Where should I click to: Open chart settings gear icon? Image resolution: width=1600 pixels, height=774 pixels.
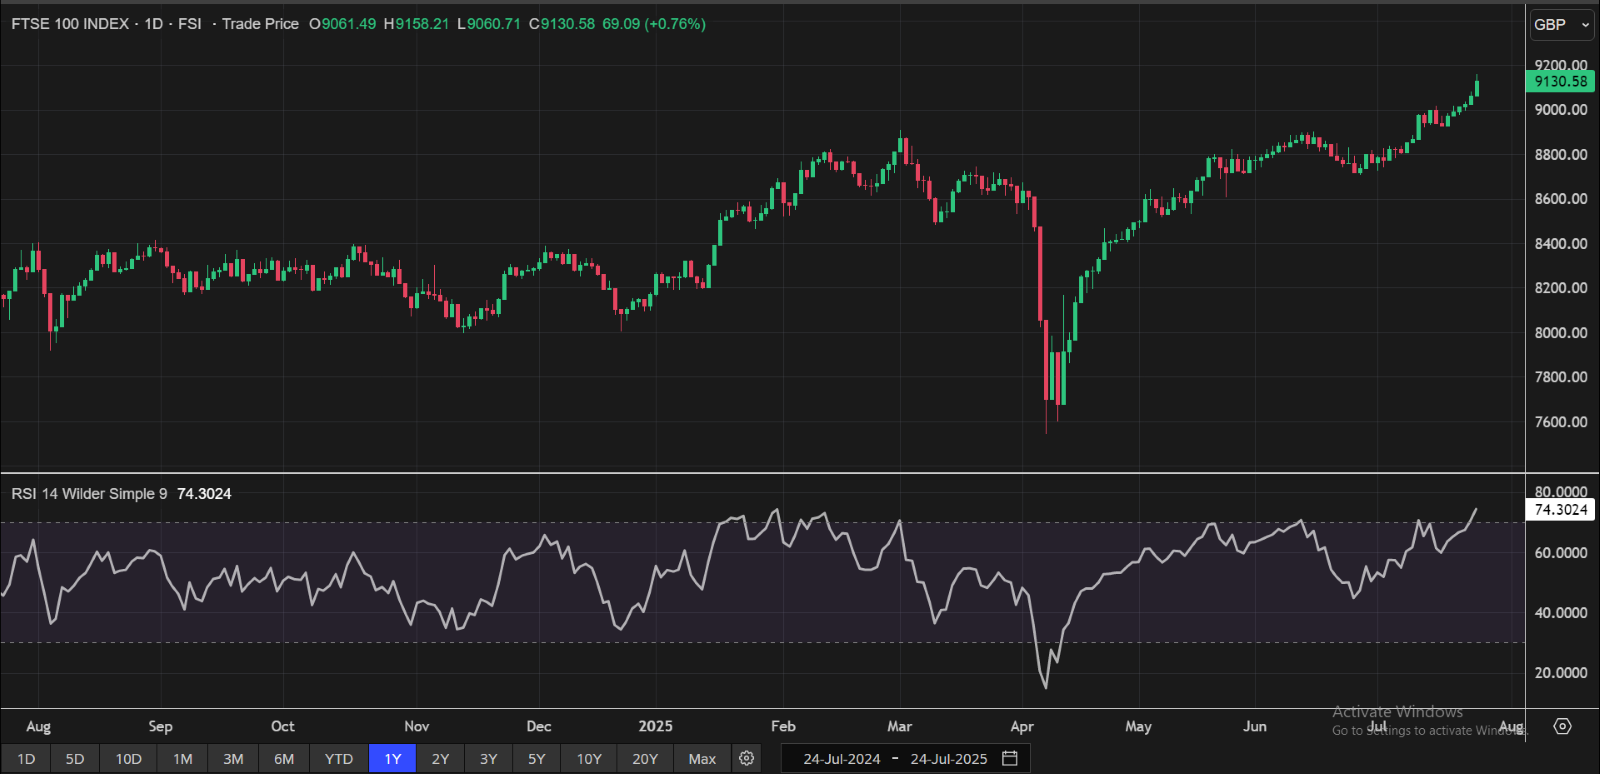[746, 759]
